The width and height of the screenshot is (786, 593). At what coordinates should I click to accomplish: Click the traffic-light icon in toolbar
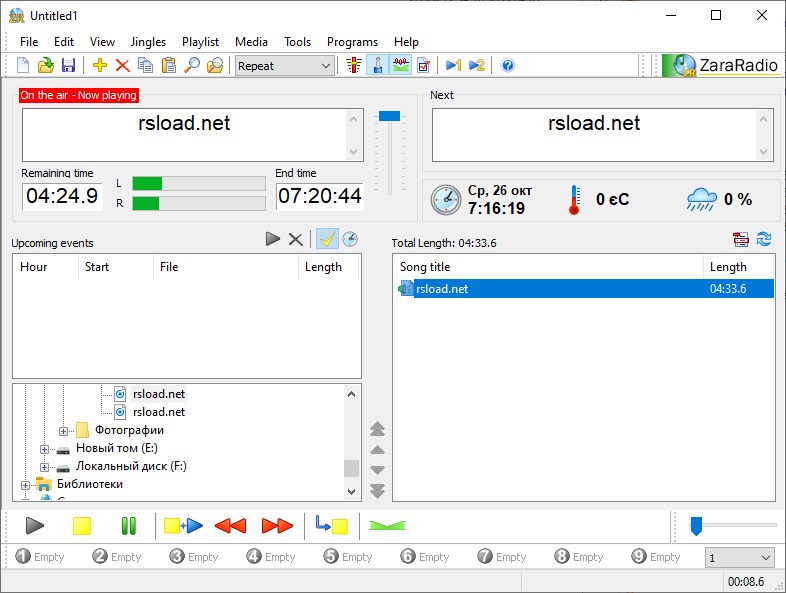click(x=354, y=65)
